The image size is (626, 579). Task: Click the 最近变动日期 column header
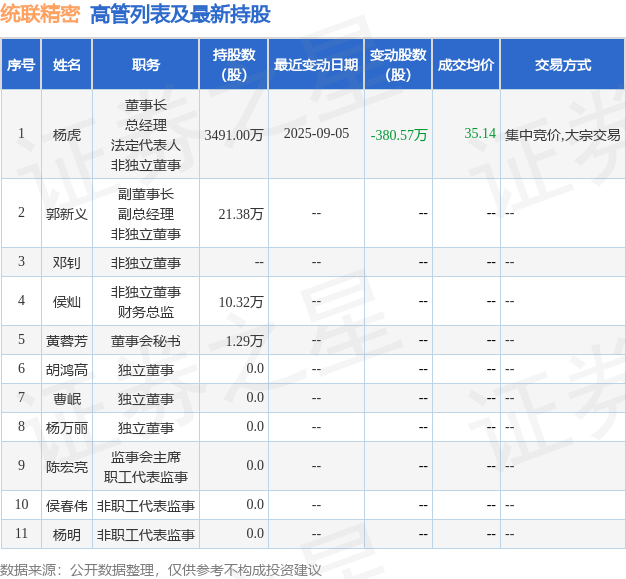316,64
